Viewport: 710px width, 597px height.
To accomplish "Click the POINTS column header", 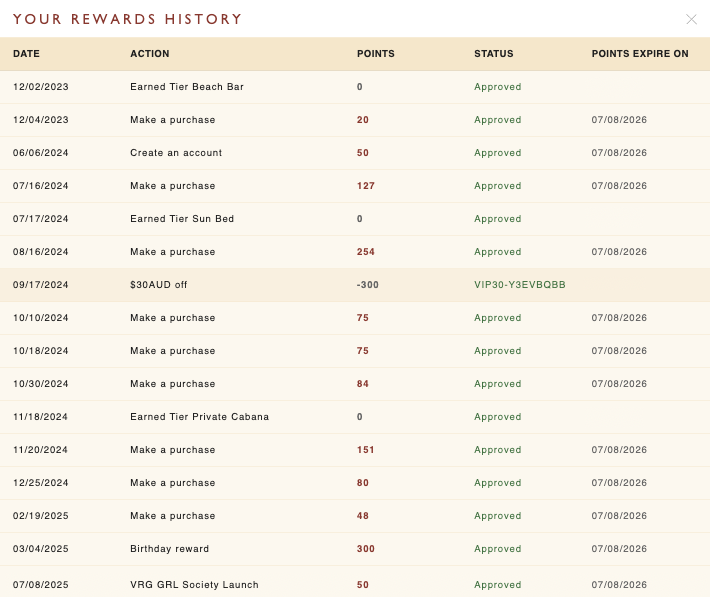I will coord(376,53).
